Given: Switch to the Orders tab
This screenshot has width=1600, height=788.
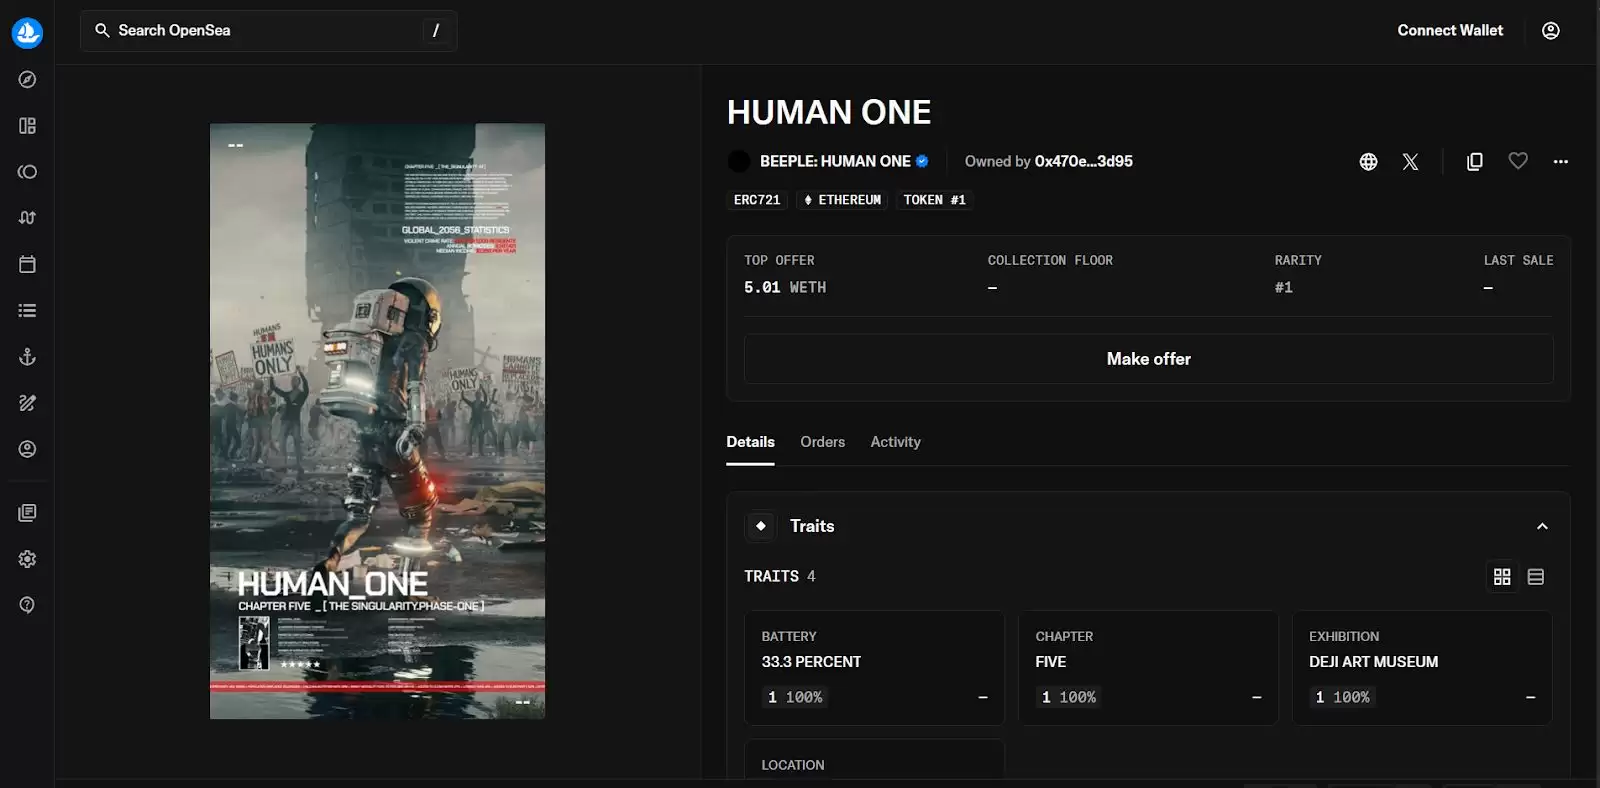Looking at the screenshot, I should click(822, 442).
